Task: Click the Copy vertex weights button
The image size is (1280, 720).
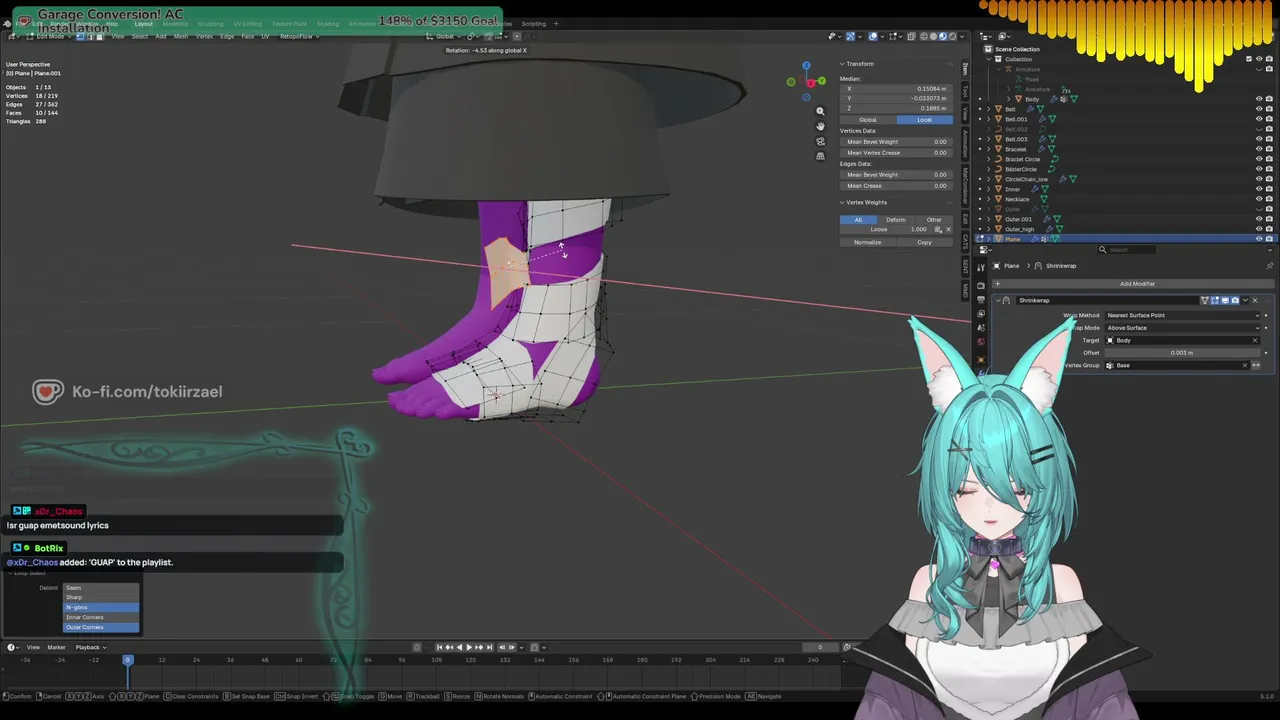Action: coord(924,242)
